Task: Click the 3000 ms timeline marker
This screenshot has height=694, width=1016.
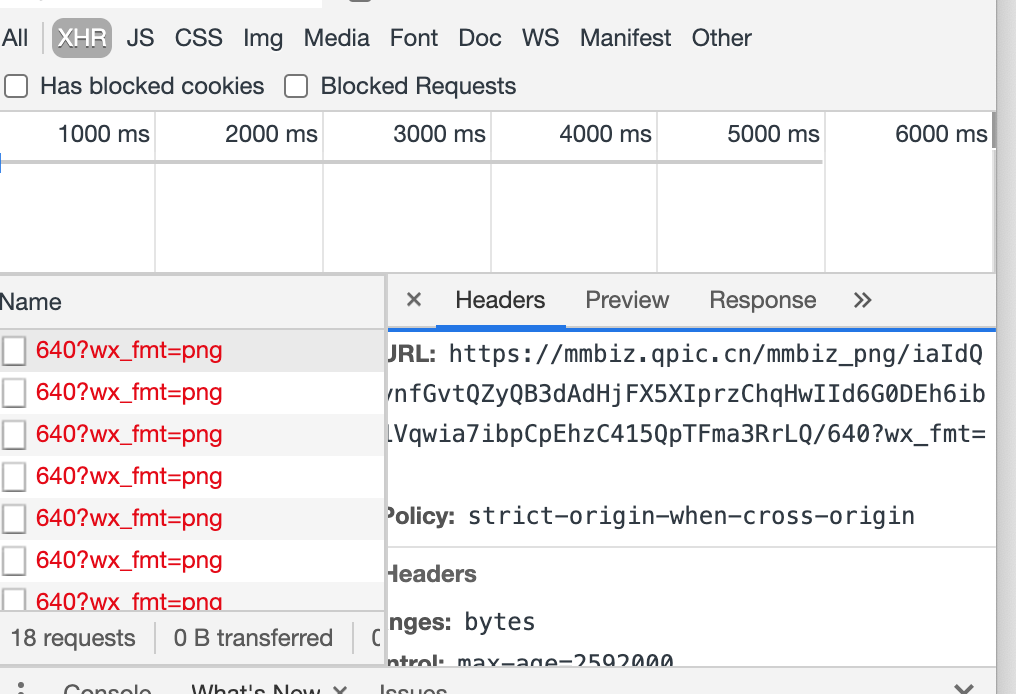Action: click(x=439, y=134)
